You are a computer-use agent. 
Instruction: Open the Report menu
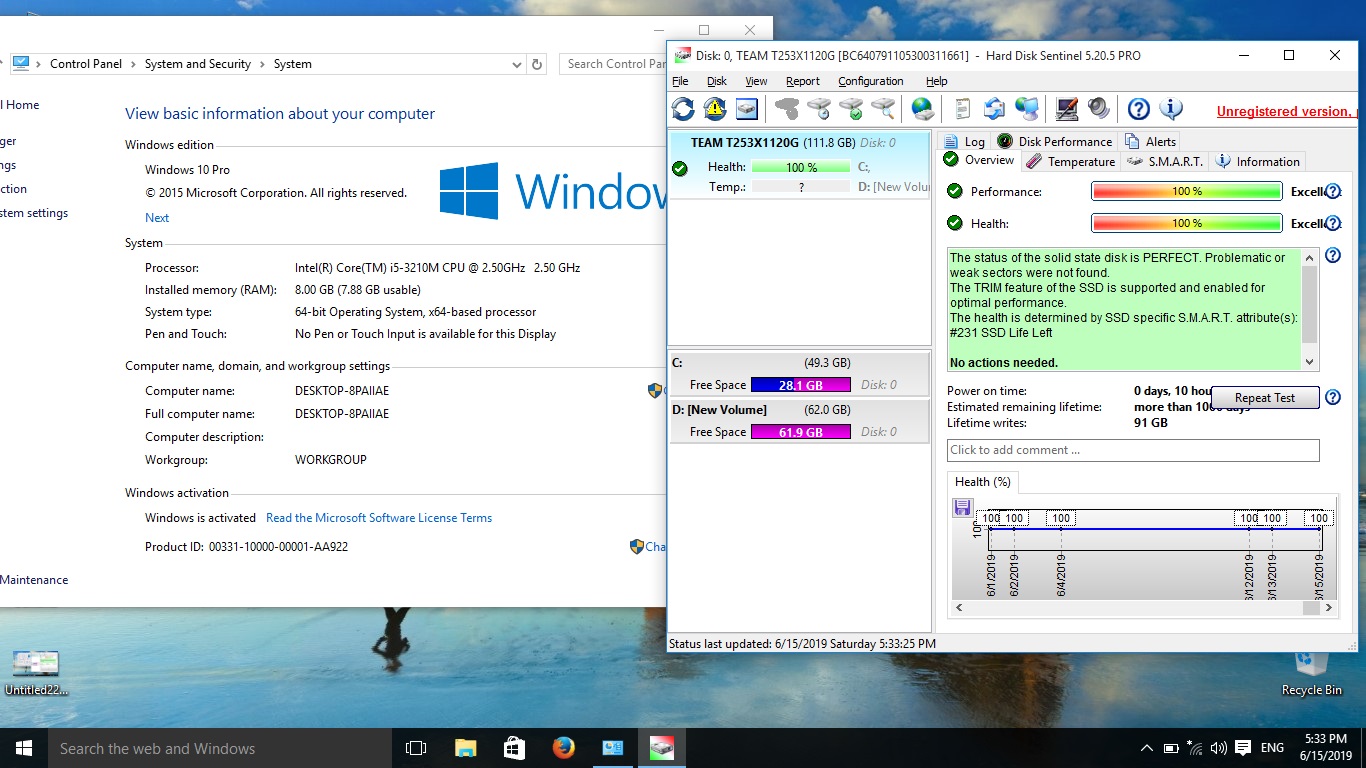[x=802, y=81]
